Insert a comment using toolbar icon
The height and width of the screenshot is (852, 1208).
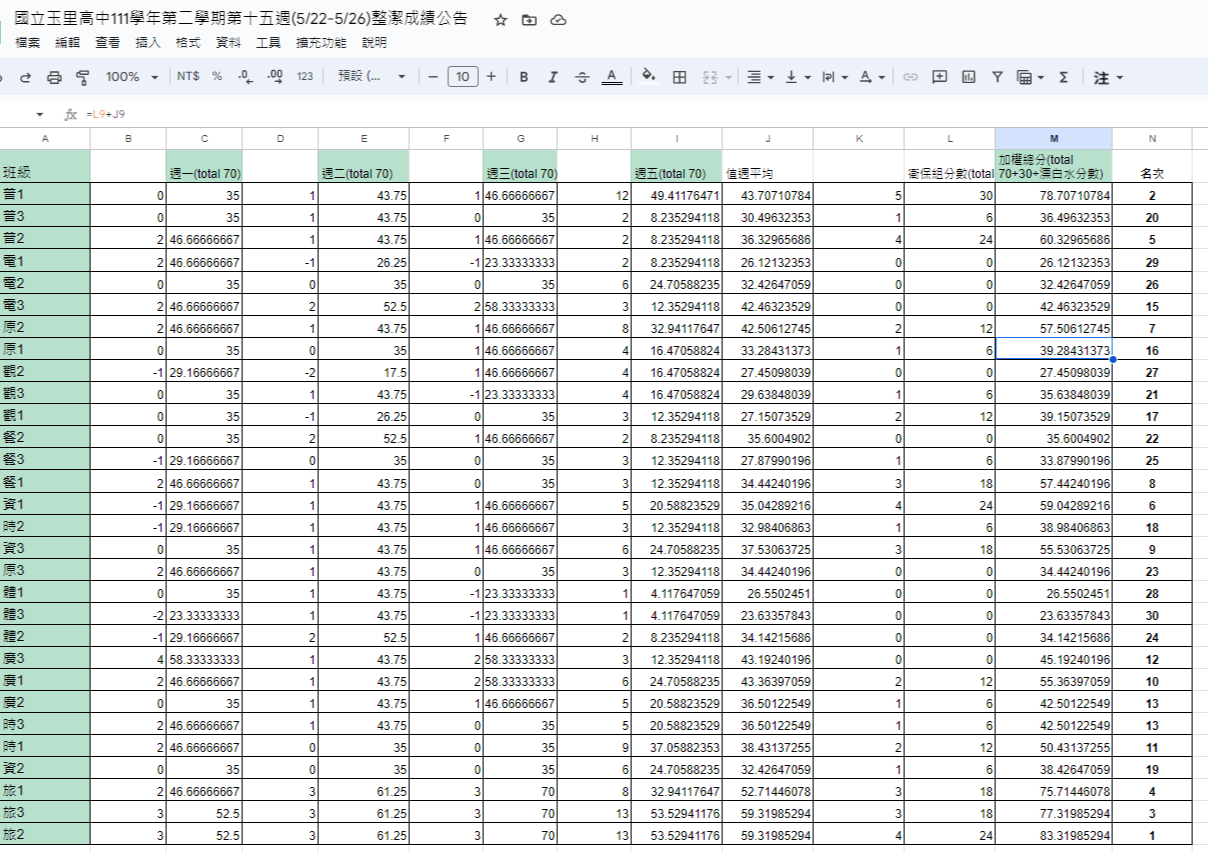click(939, 77)
